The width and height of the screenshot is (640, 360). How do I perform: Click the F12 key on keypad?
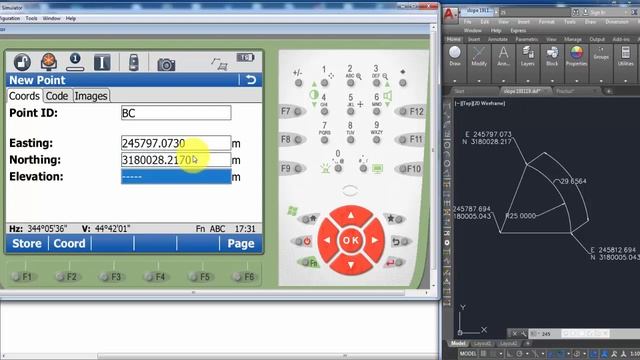pos(410,111)
